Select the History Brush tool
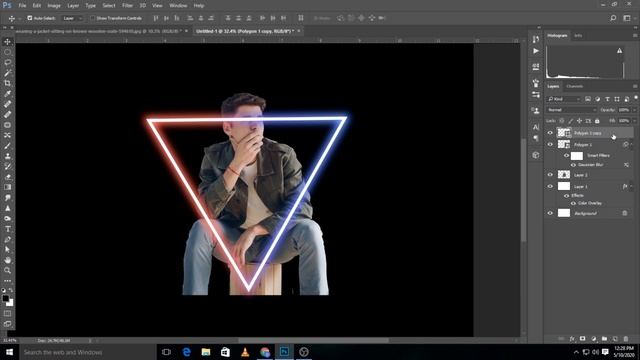Screen dimensions: 640x360 (7, 167)
